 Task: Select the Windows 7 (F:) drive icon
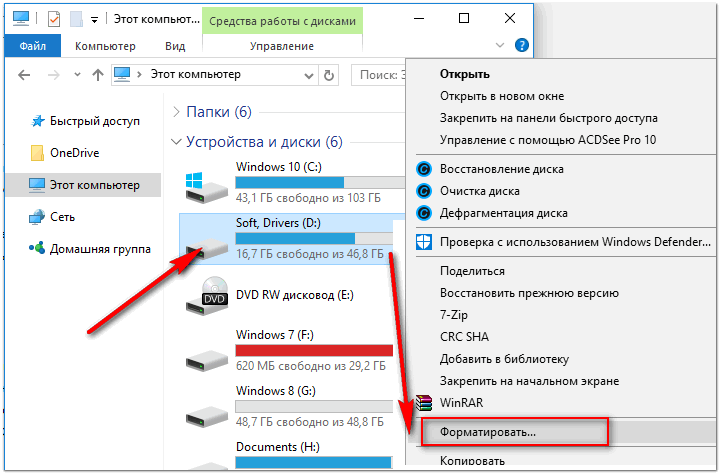click(206, 361)
